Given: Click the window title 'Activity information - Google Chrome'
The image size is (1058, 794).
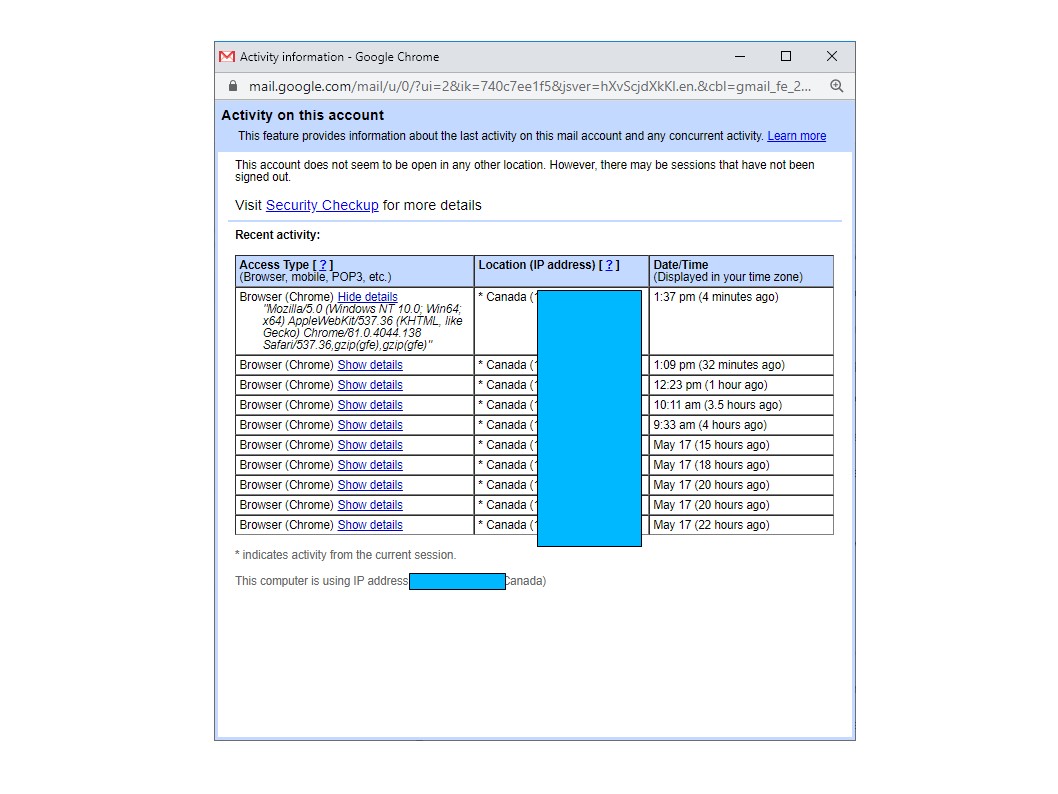Looking at the screenshot, I should 339,57.
